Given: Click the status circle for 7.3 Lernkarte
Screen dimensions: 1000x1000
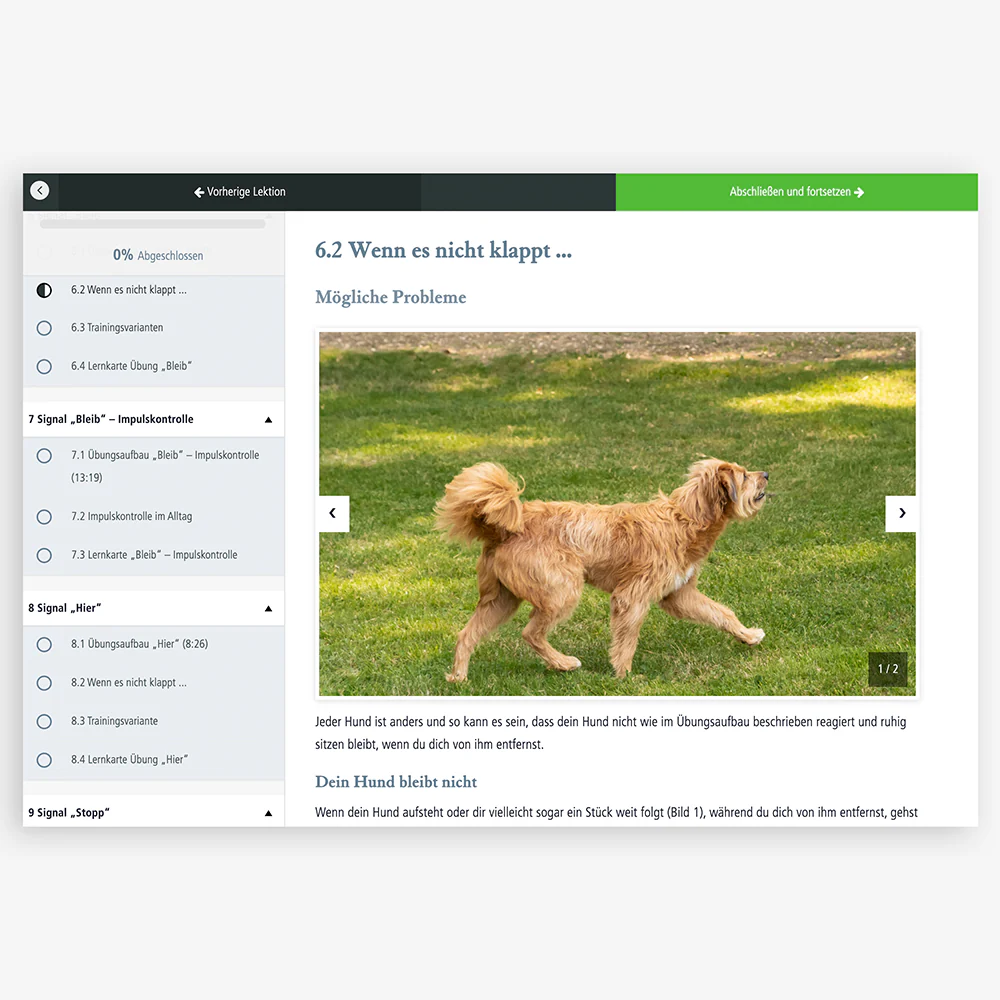Looking at the screenshot, I should (44, 555).
